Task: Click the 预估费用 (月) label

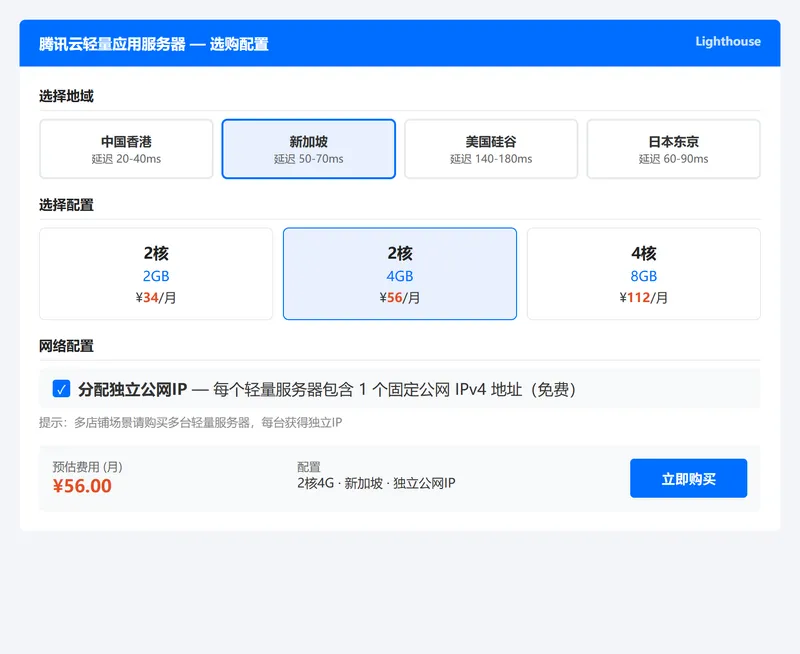Action: click(87, 467)
